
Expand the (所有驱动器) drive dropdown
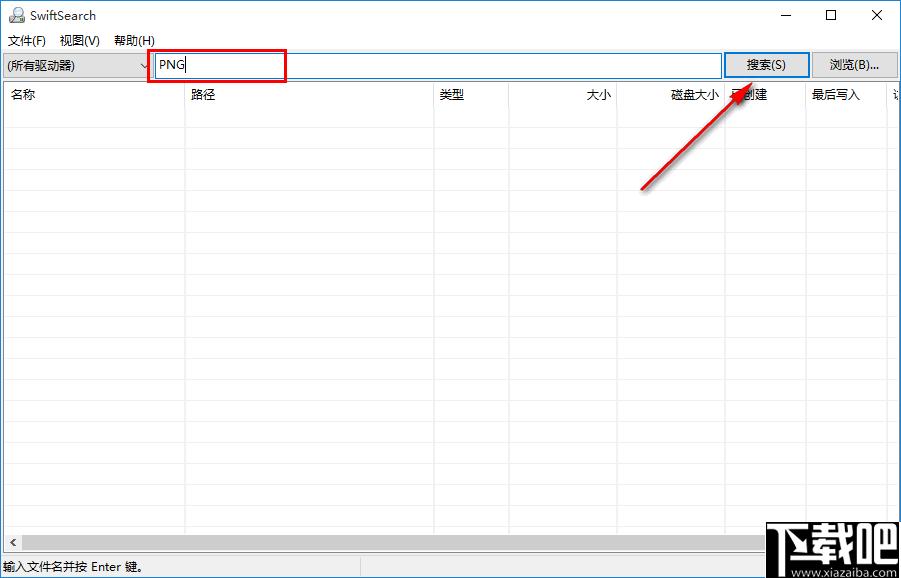click(77, 65)
